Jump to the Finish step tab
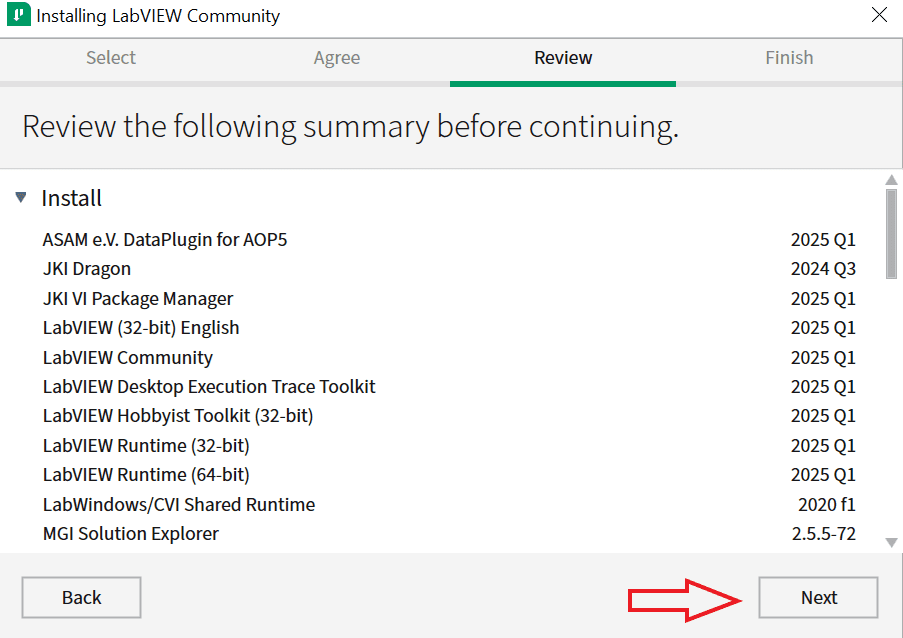This screenshot has height=638, width=903. [789, 58]
